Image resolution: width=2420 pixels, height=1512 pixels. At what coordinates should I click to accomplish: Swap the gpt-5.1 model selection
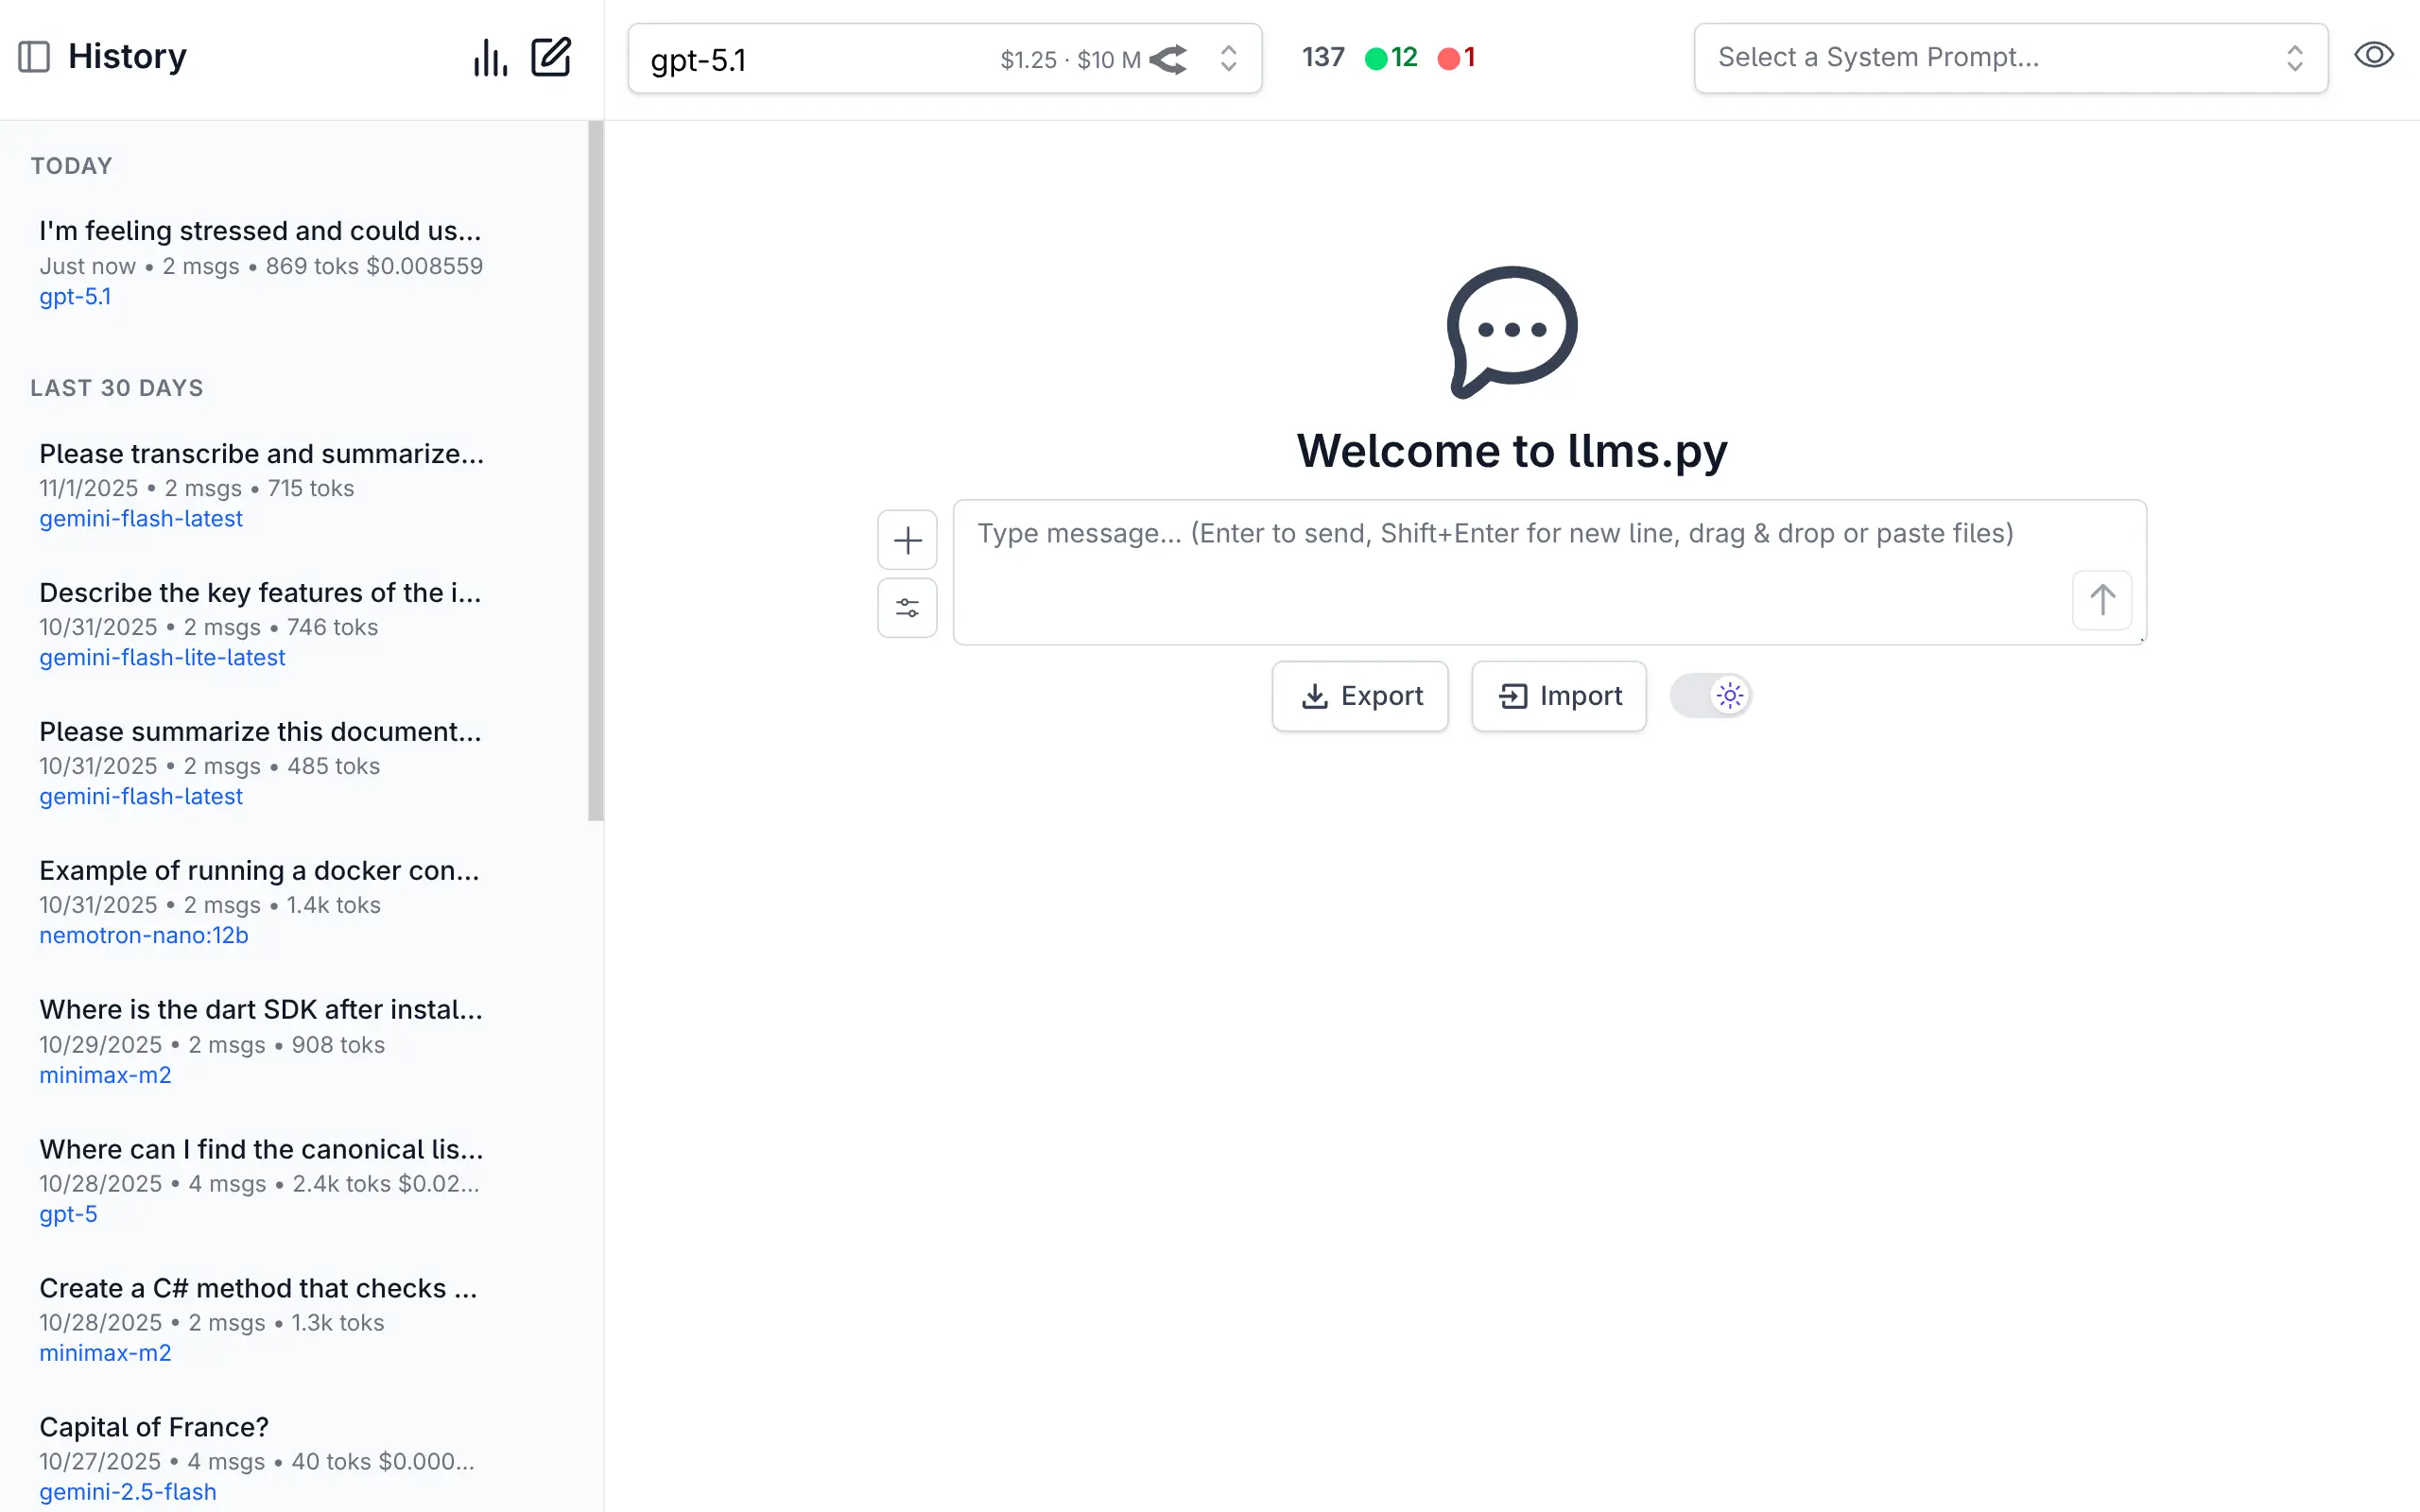1171,59
